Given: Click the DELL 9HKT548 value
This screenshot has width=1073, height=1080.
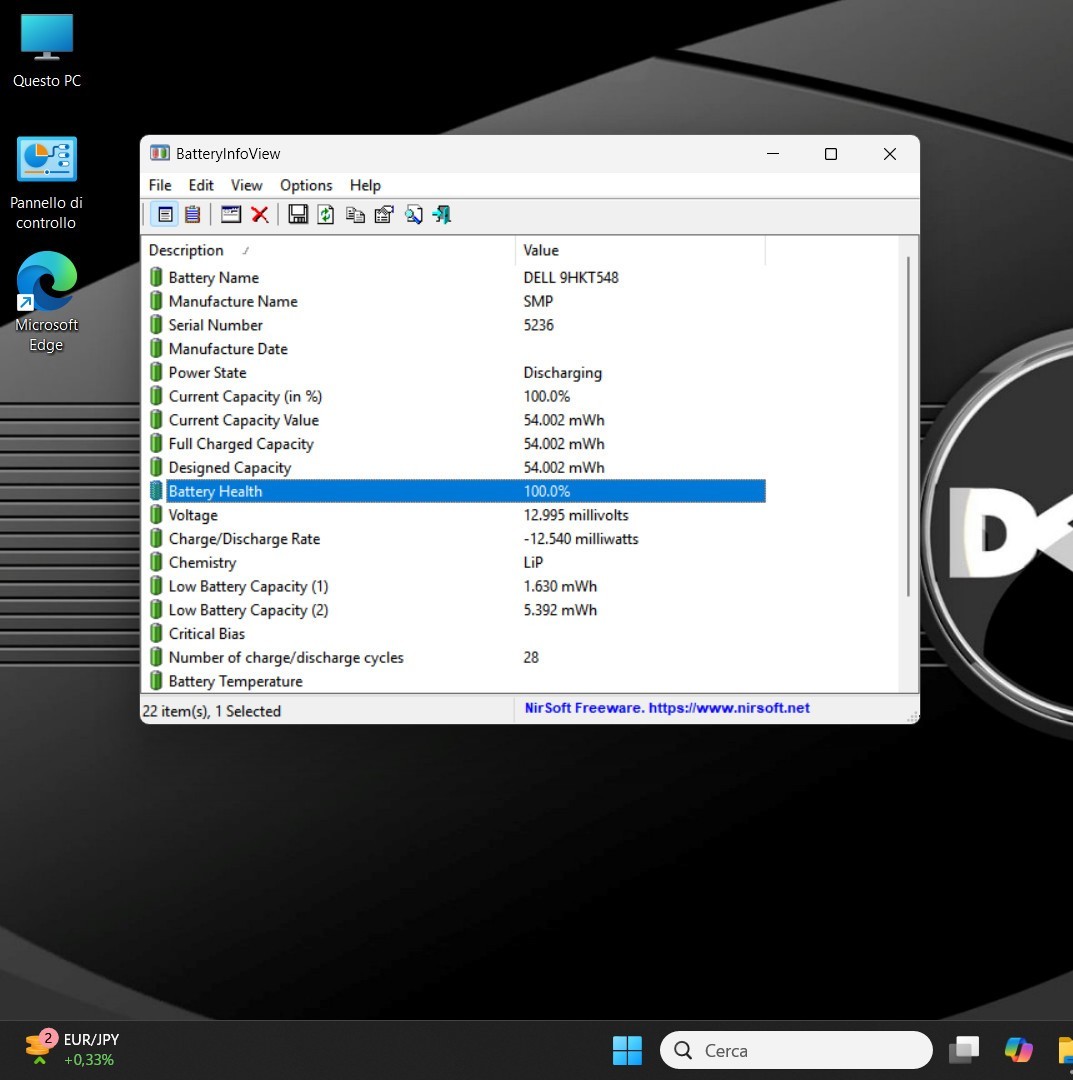Looking at the screenshot, I should (x=571, y=278).
